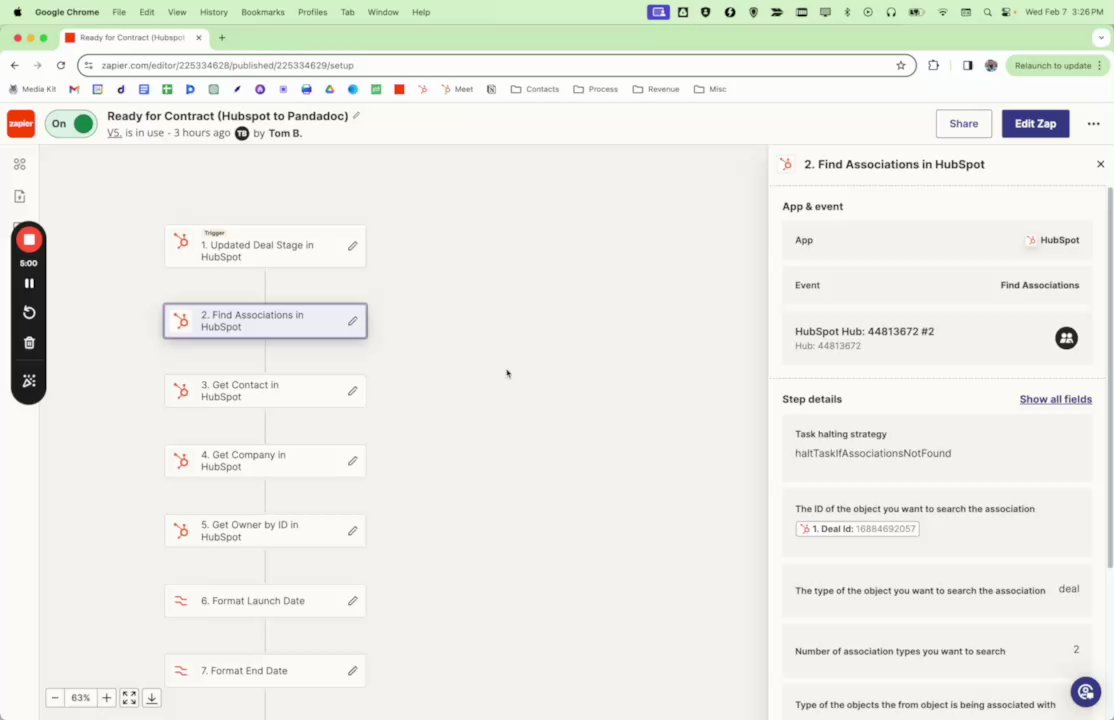Toggle the Zap On switch off
Viewport: 1114px width, 720px height.
tap(71, 124)
